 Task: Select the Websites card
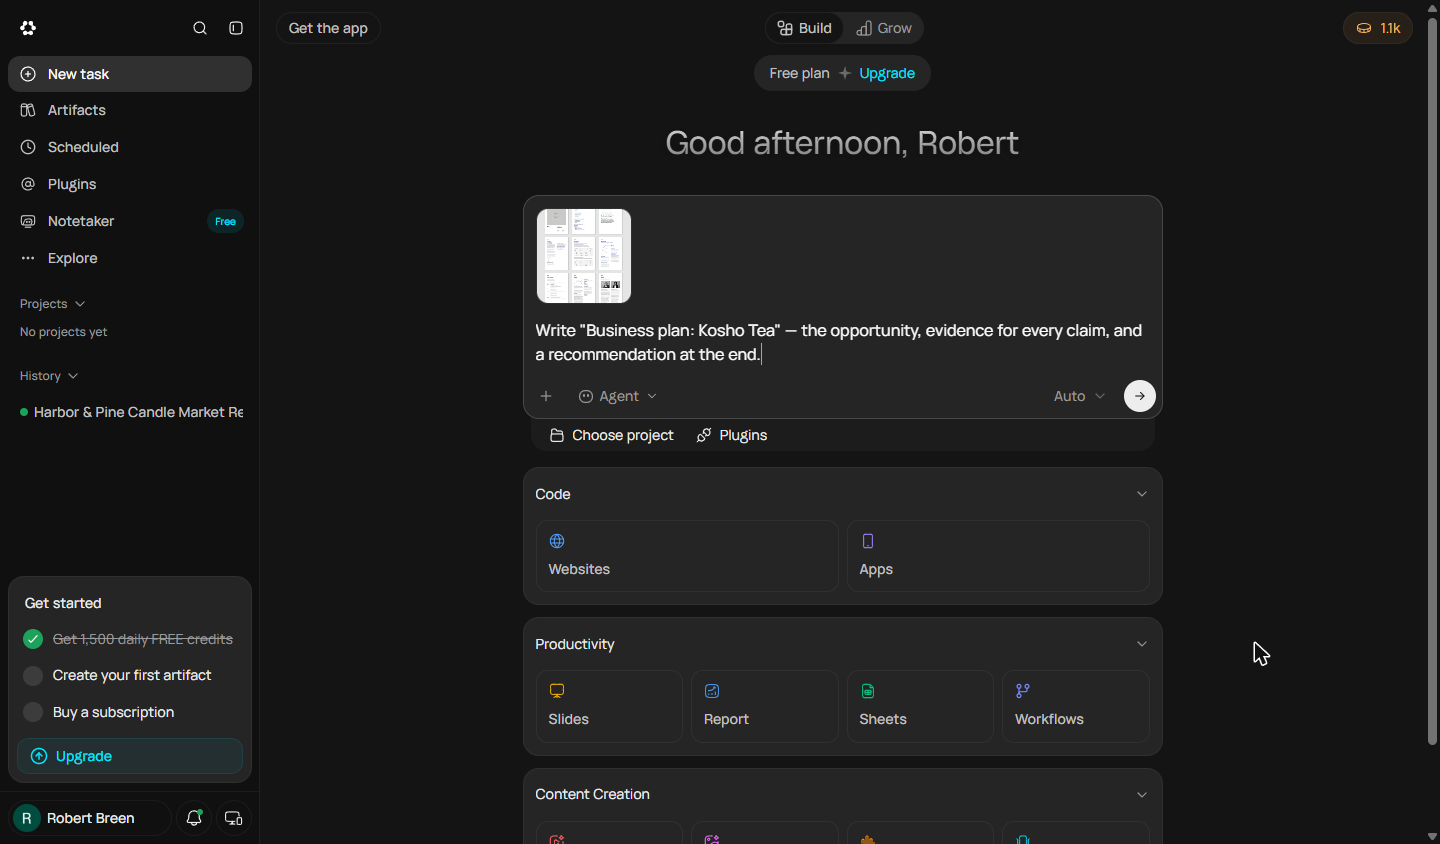[x=687, y=556]
